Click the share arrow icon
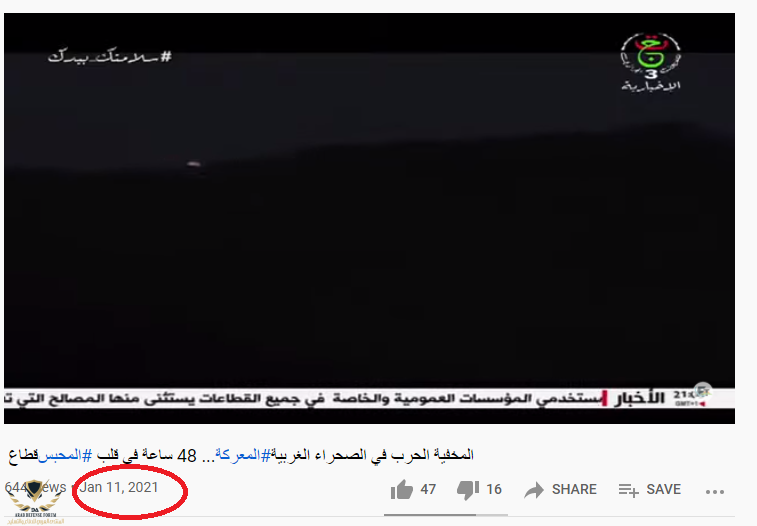The image size is (757, 526). tap(534, 490)
